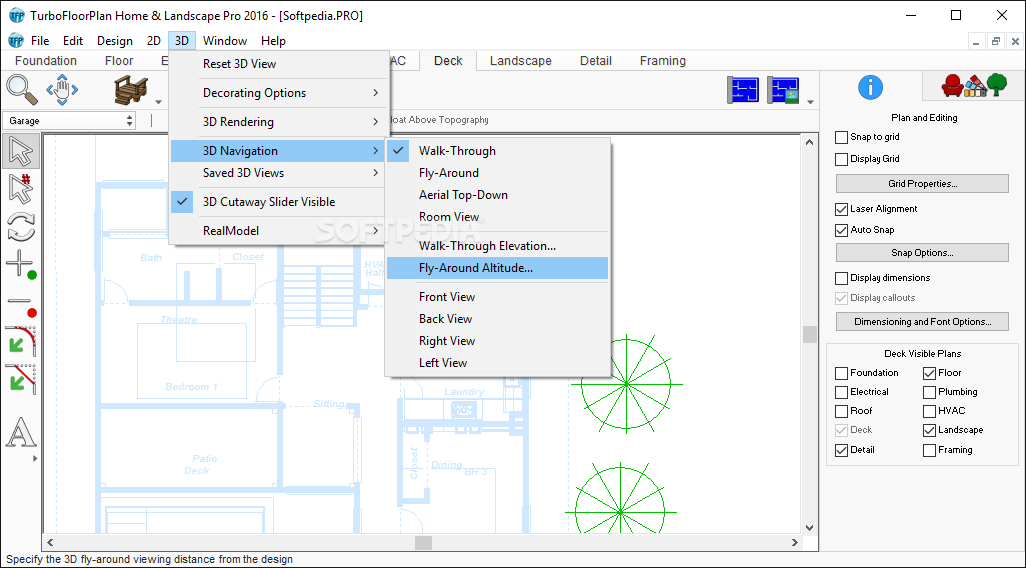Click Grid Properties button

[922, 184]
